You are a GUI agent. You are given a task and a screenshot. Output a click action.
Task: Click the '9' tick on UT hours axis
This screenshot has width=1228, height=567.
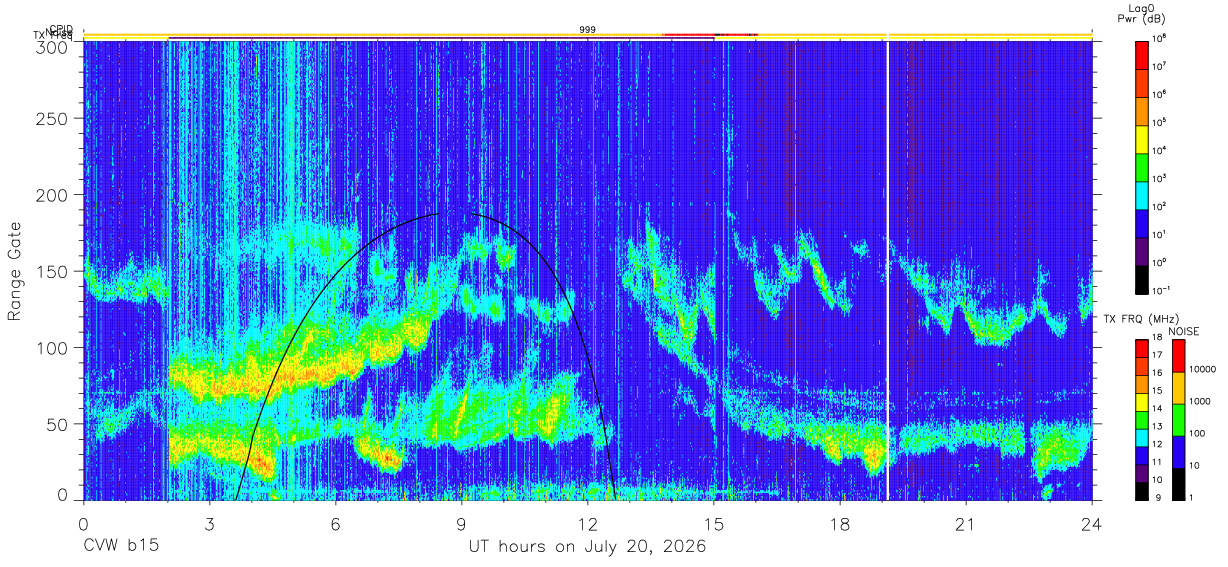coord(462,524)
